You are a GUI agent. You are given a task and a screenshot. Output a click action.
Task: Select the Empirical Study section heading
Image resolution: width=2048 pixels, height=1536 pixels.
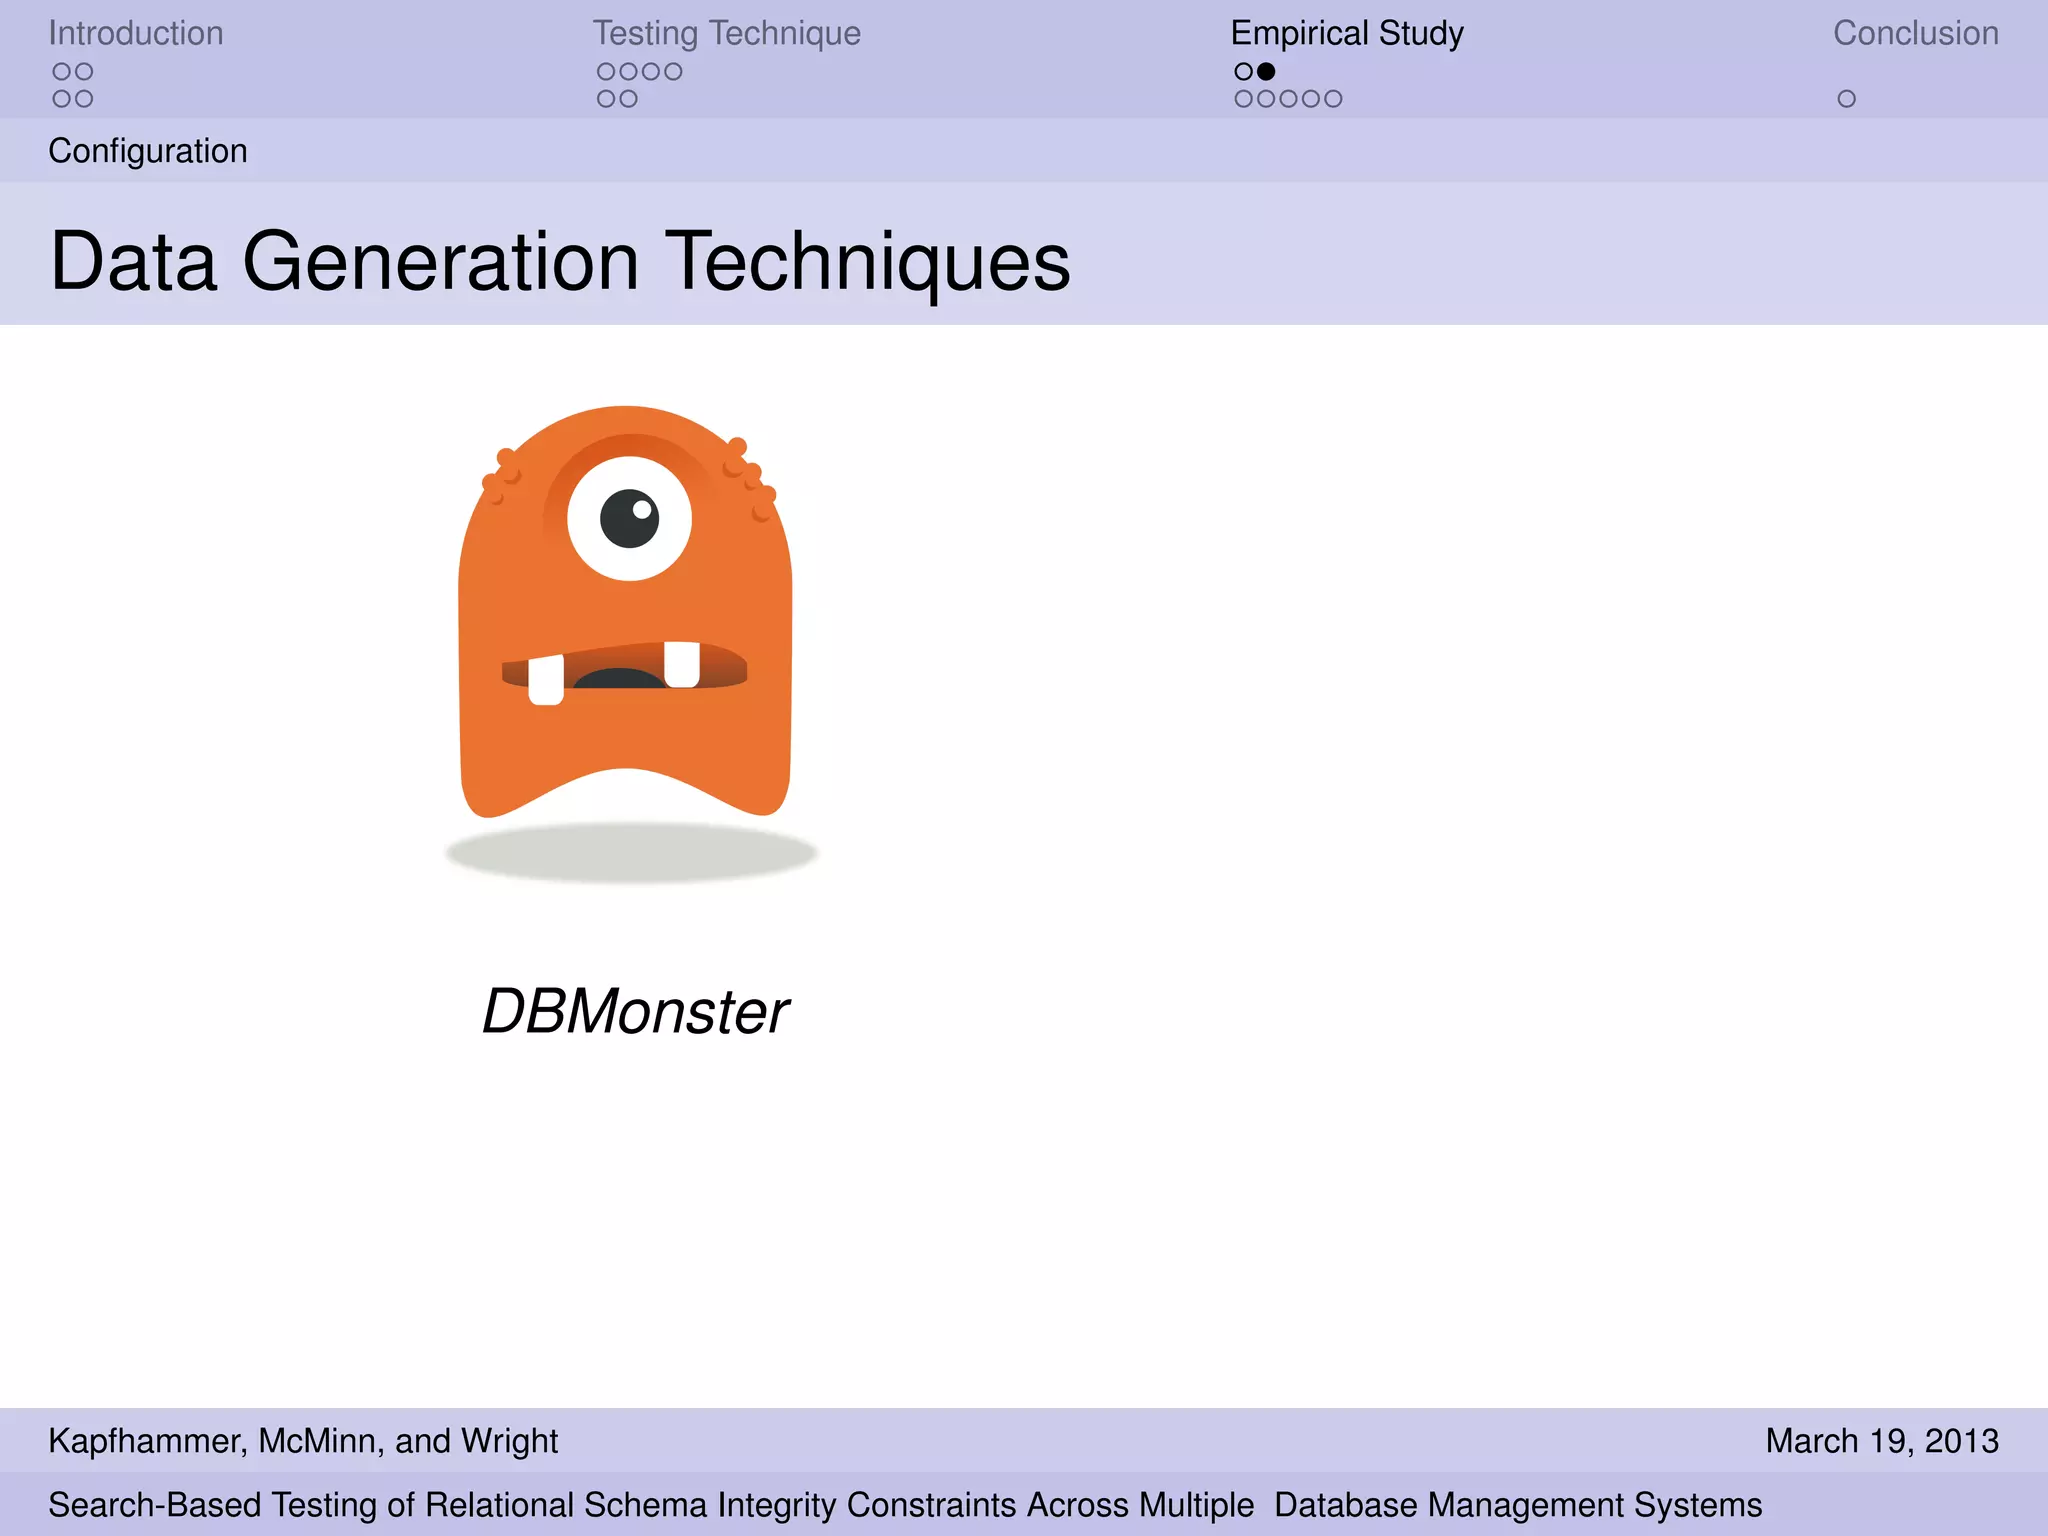[1347, 33]
